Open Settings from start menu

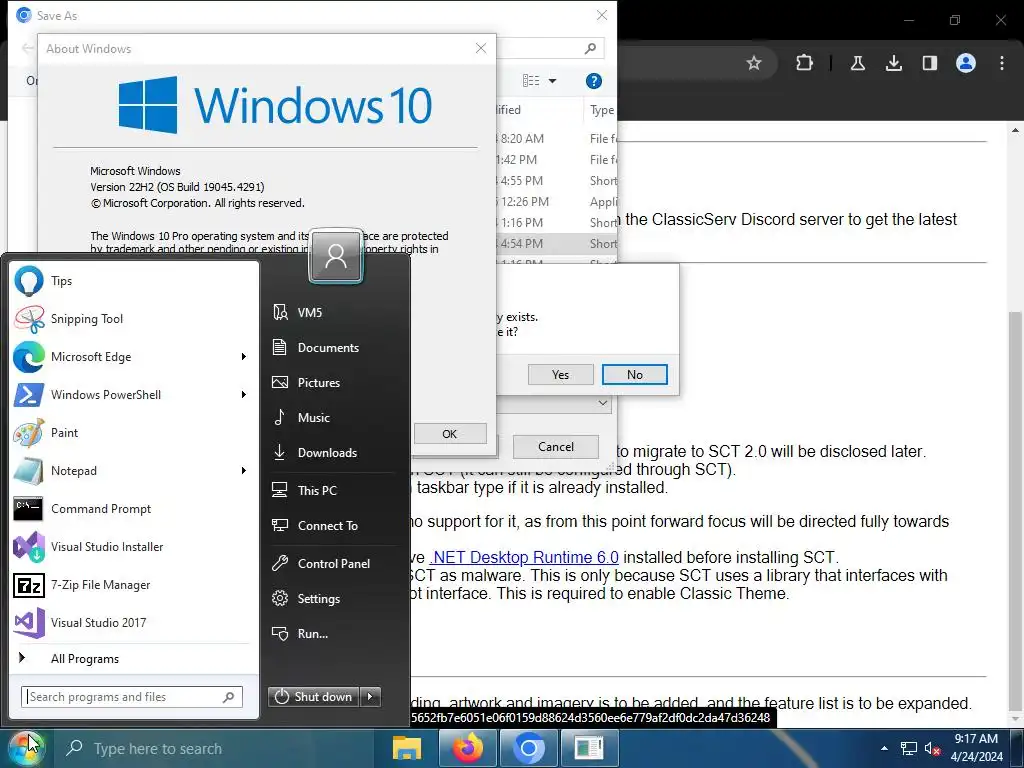pyautogui.click(x=333, y=598)
